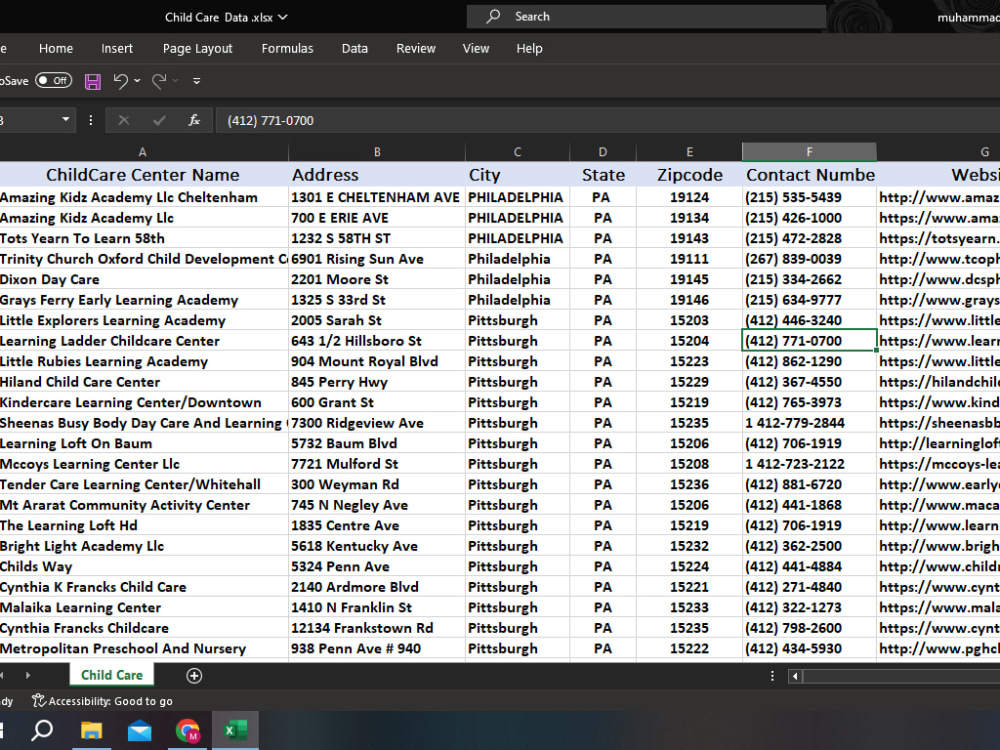Open the Help ribbon tab
Image resolution: width=1000 pixels, height=750 pixels.
click(529, 48)
